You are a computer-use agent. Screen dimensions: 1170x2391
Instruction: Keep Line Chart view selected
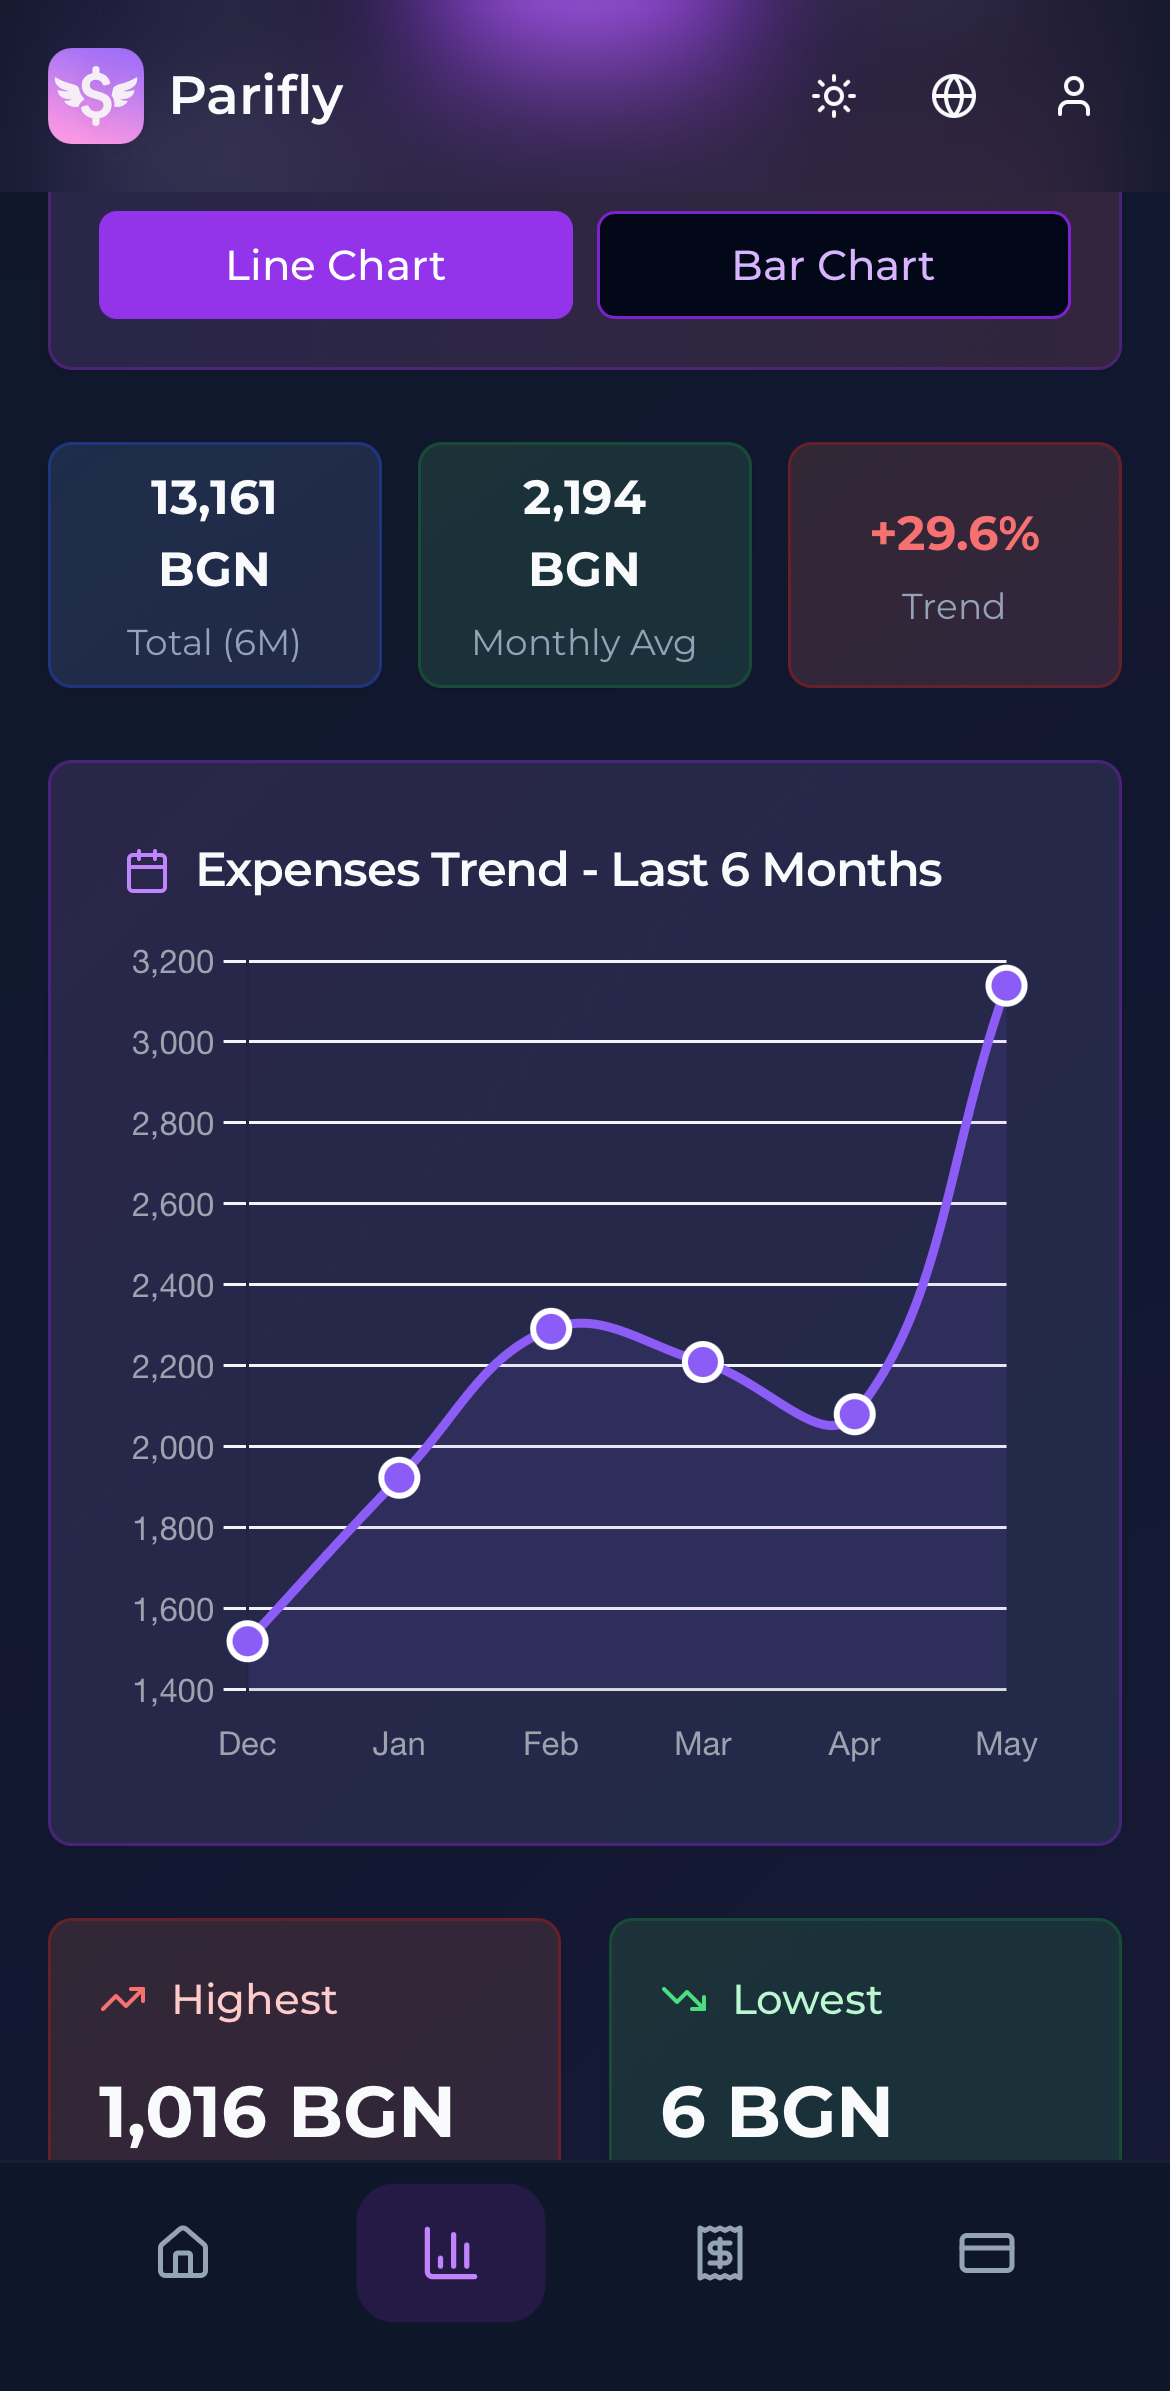pyautogui.click(x=334, y=264)
